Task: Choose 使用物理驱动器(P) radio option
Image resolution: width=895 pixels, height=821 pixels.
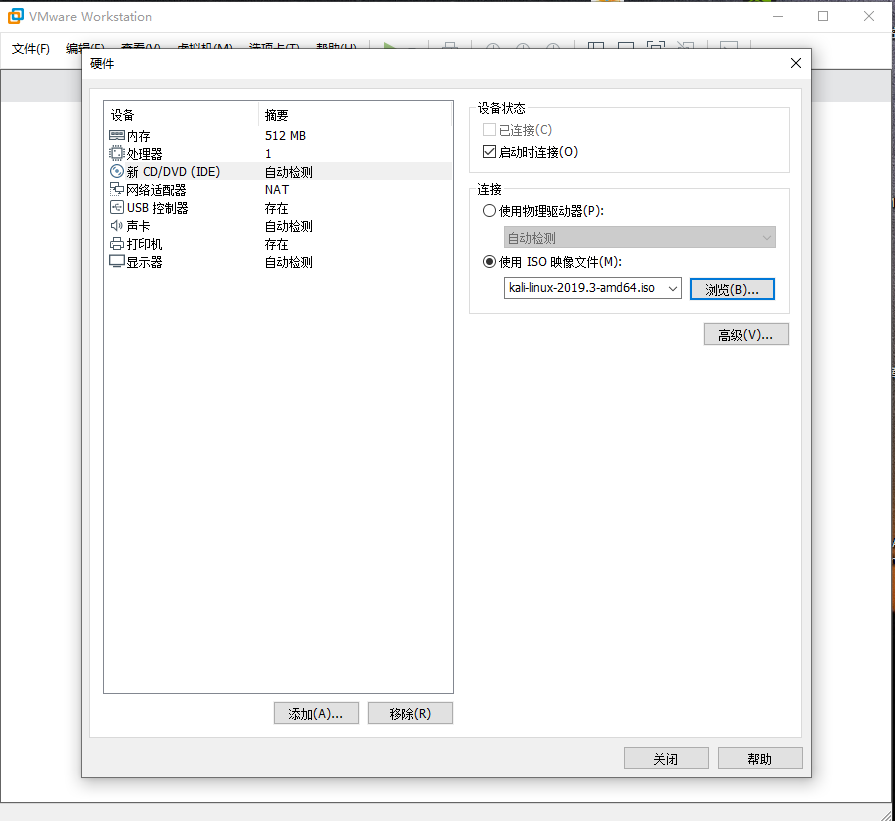Action: pyautogui.click(x=489, y=211)
